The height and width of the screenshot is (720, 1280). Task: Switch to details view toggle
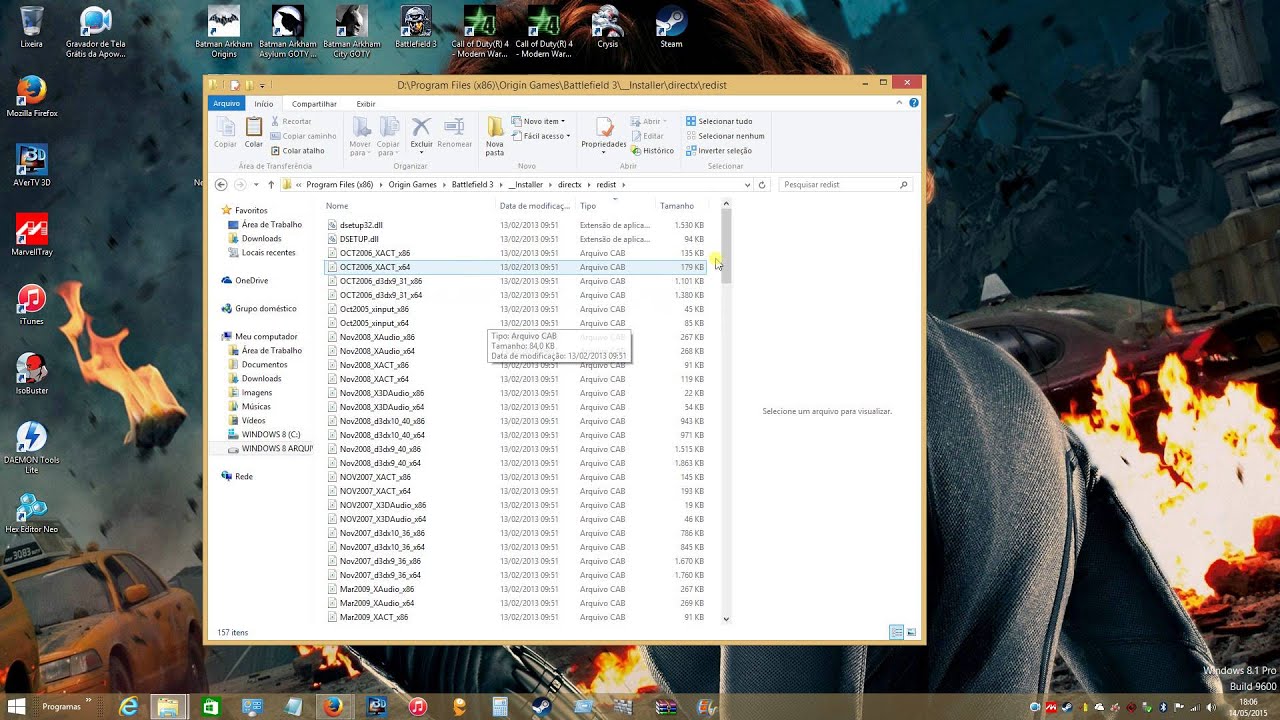coord(896,633)
